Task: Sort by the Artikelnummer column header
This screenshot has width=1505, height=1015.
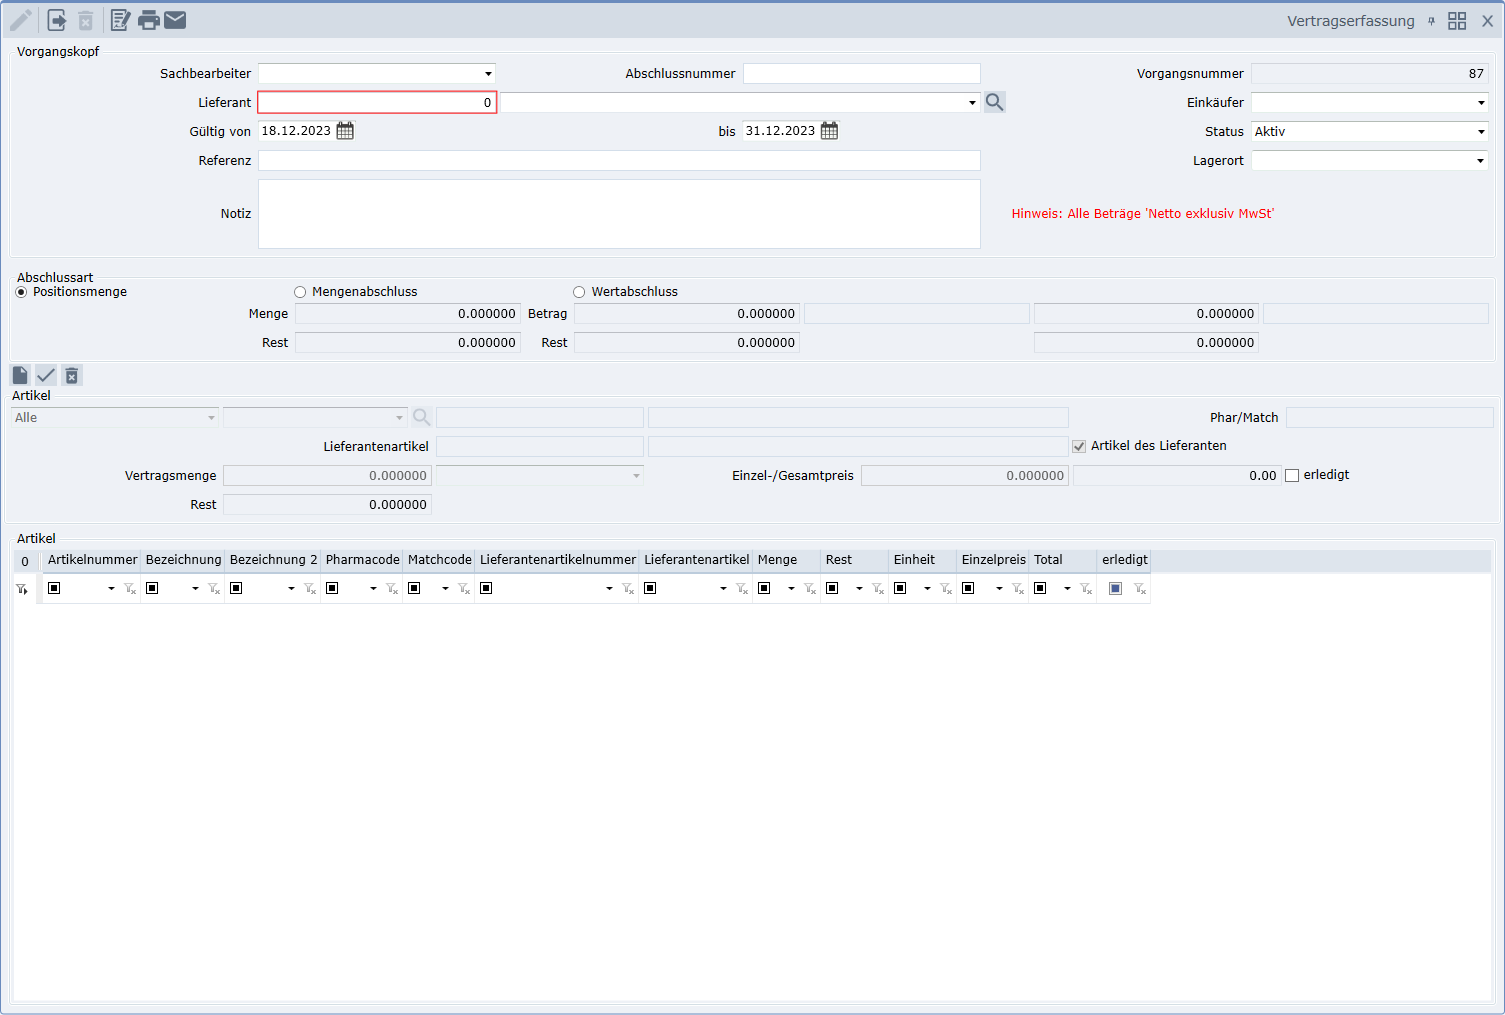Action: [92, 560]
